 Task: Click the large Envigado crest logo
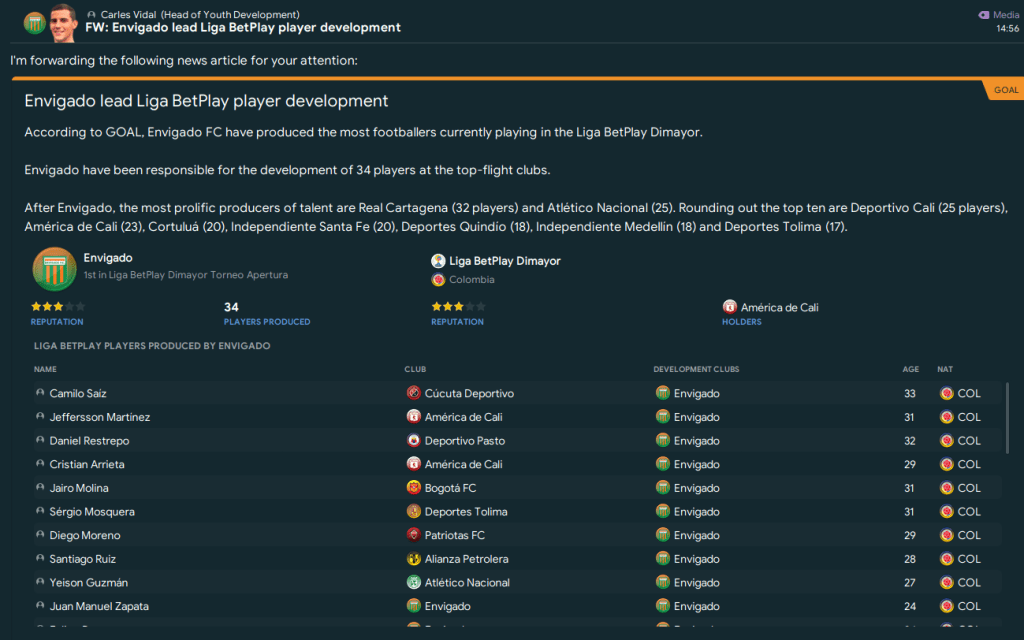point(54,269)
